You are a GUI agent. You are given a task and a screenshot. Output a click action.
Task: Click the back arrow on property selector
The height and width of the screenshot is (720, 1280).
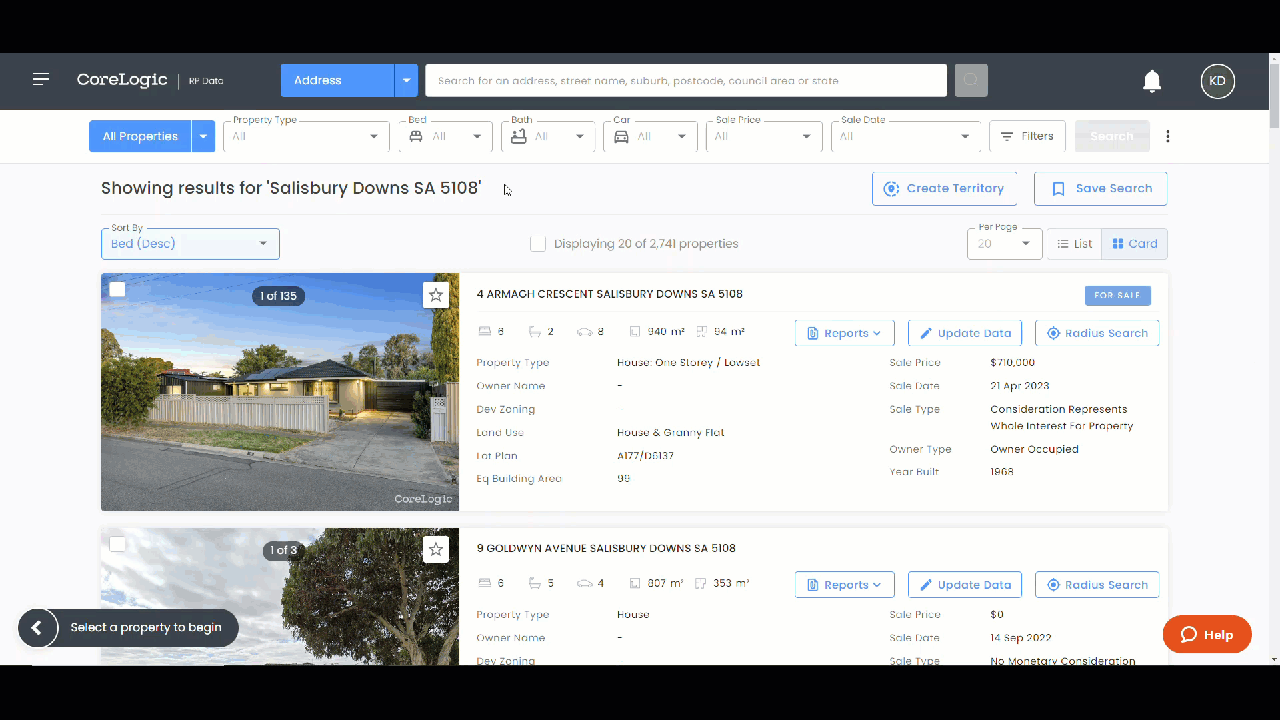37,628
